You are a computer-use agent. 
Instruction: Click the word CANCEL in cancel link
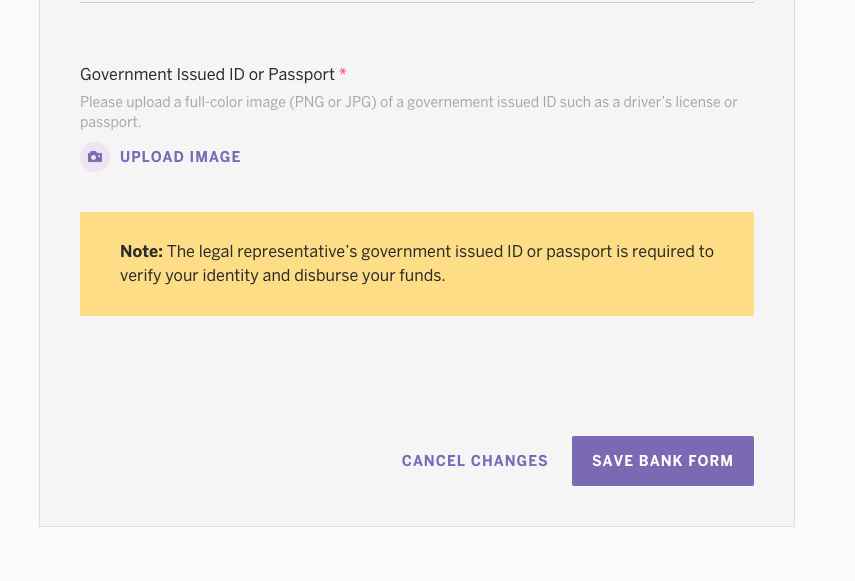pos(433,461)
